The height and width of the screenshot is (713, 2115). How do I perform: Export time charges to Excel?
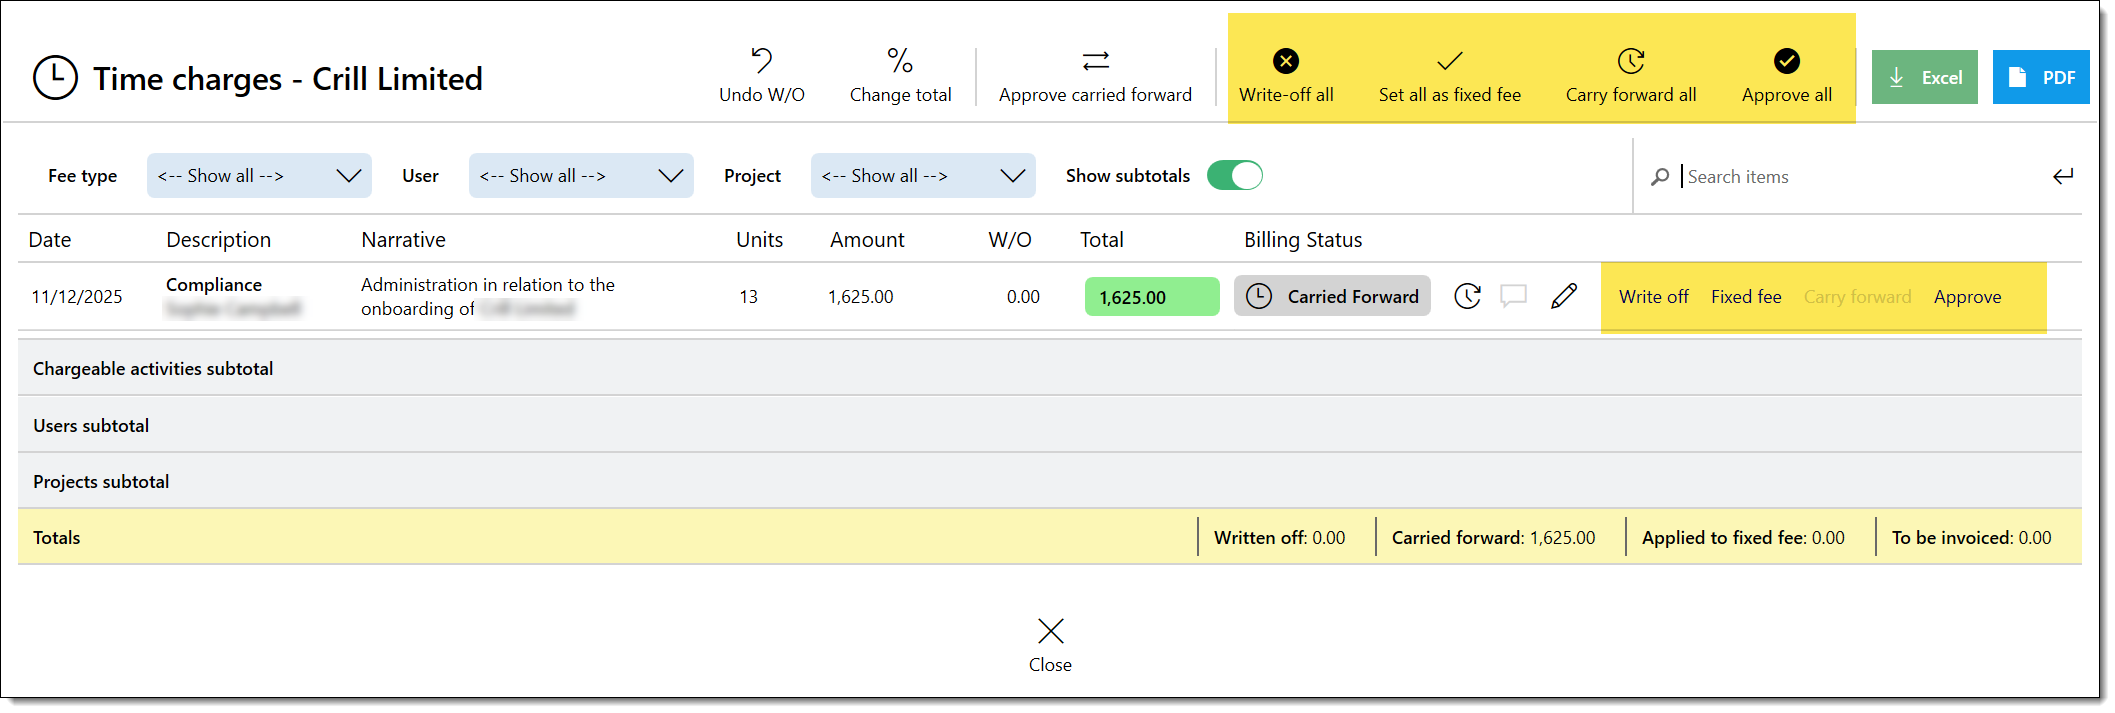[x=1924, y=78]
